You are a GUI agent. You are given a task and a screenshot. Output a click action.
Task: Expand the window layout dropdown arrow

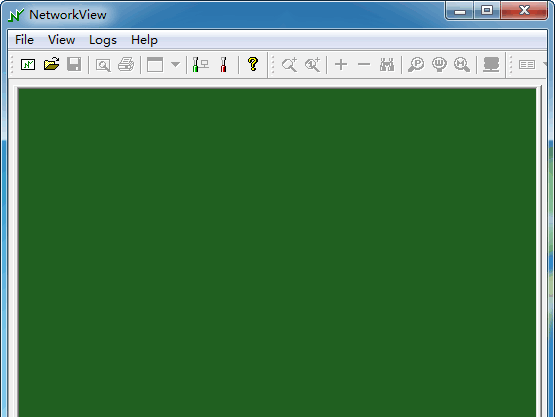click(x=175, y=65)
